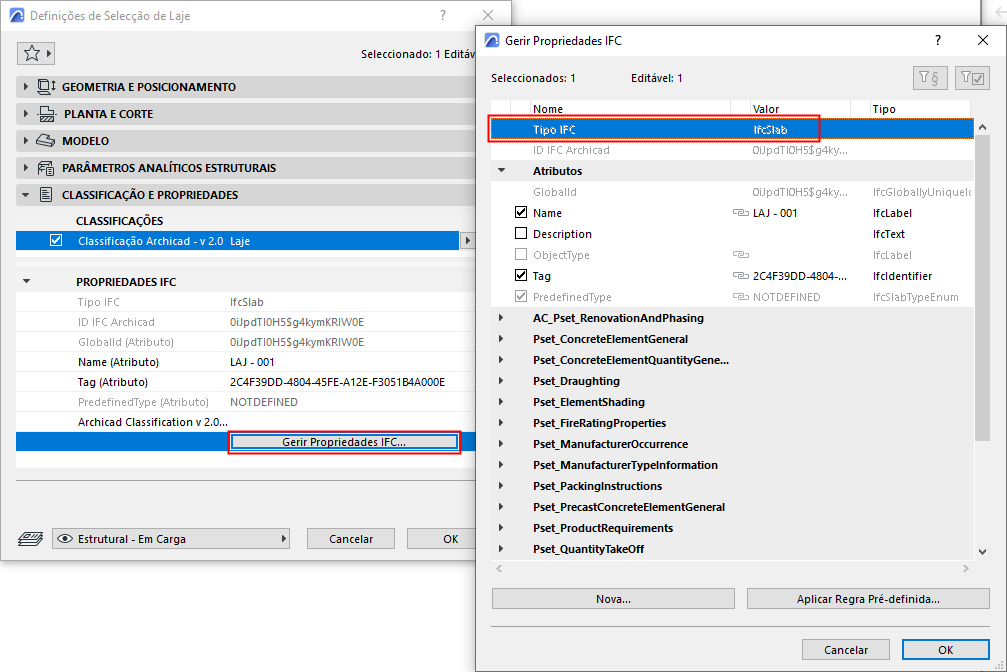
Task: Select the Tipo IFC row in IFC manager
Action: coord(732,129)
